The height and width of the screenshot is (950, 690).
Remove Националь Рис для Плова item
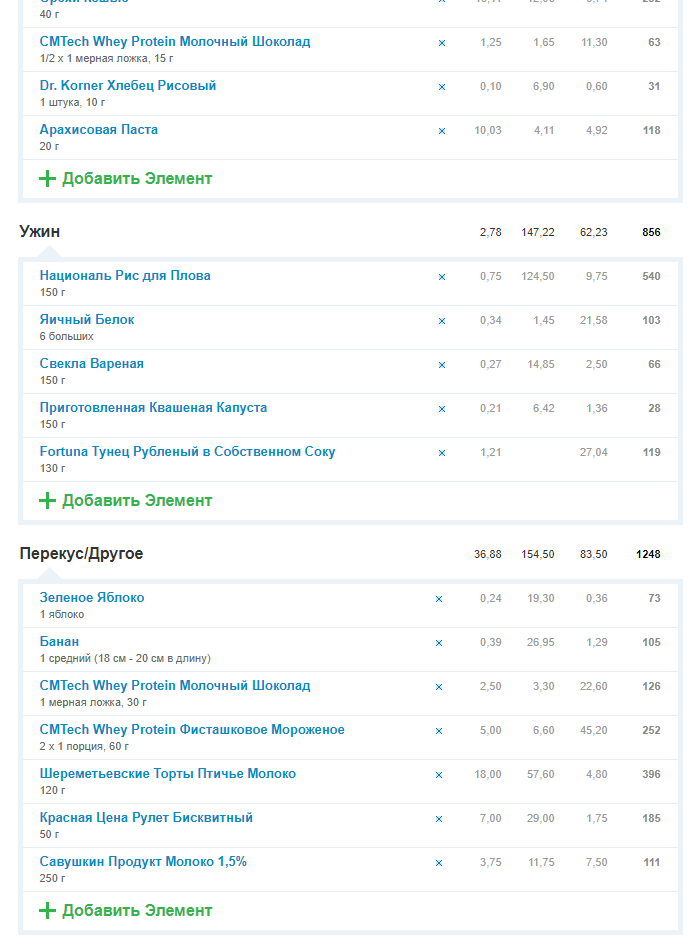[442, 277]
